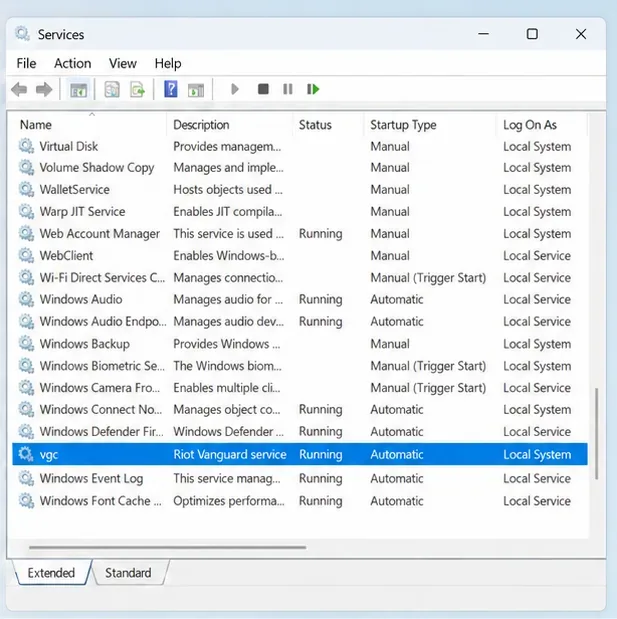
Task: Switch to the Standard tab
Action: [x=128, y=573]
